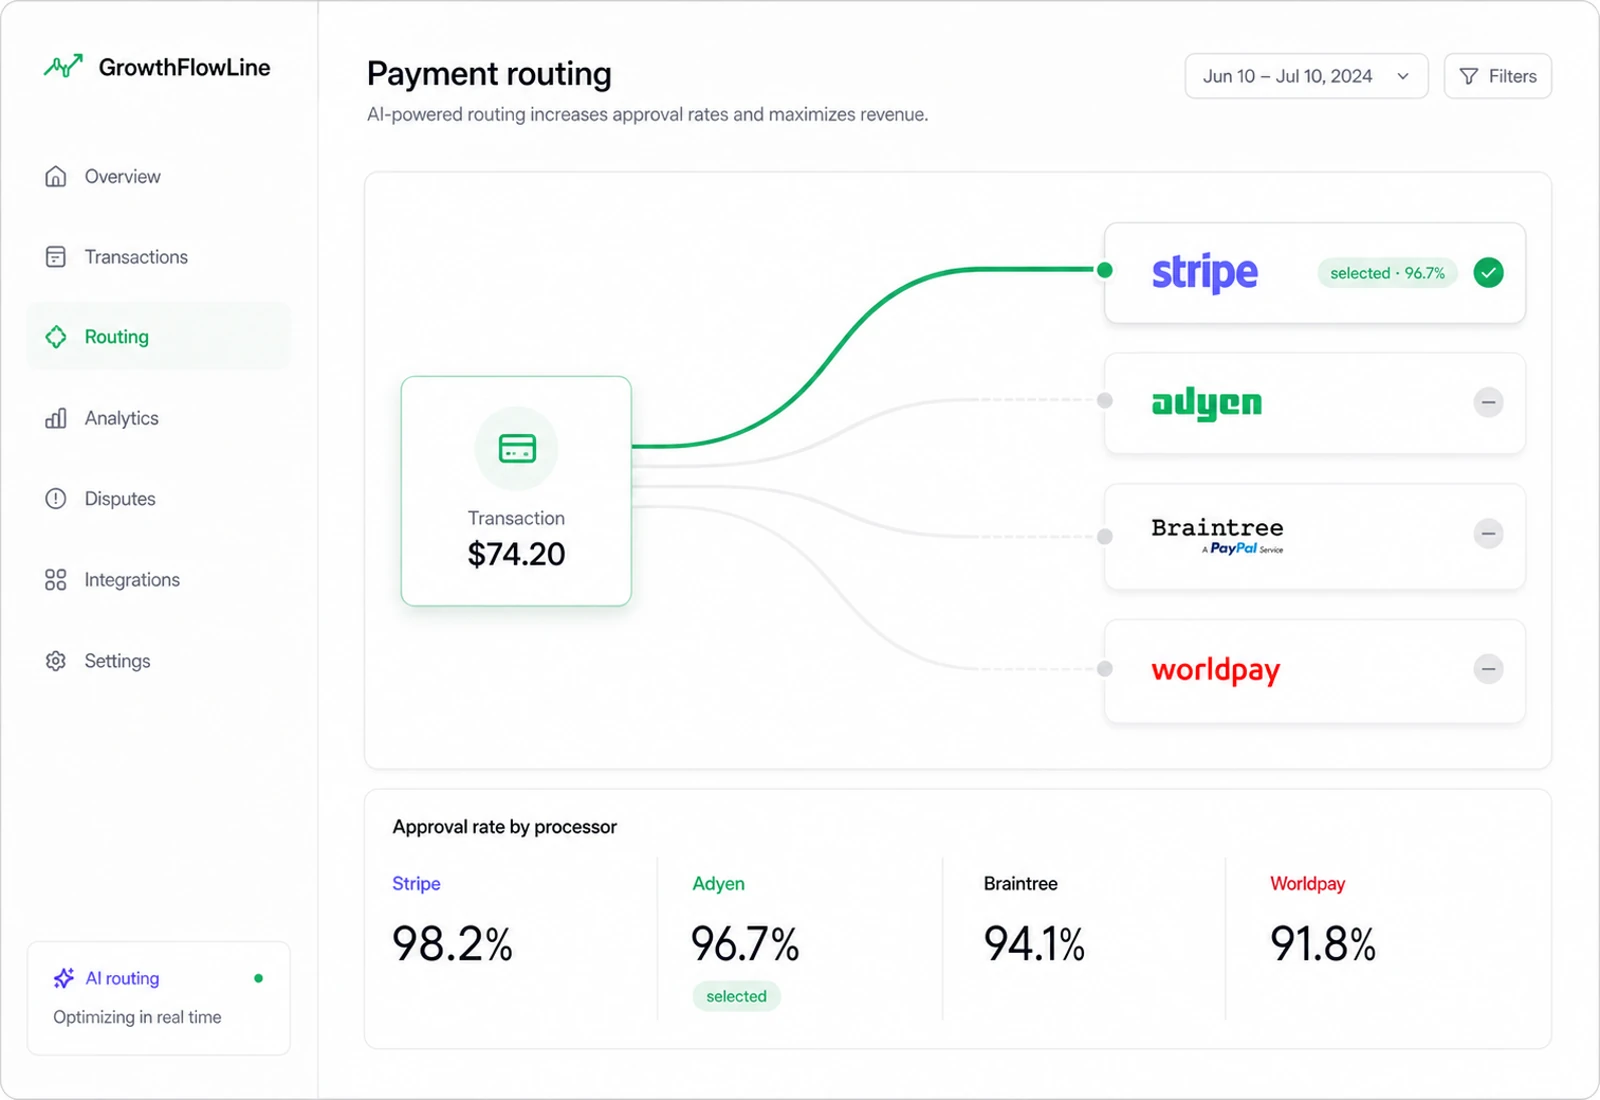The image size is (1600, 1100).
Task: Click the green AI routing status dot
Action: (259, 978)
